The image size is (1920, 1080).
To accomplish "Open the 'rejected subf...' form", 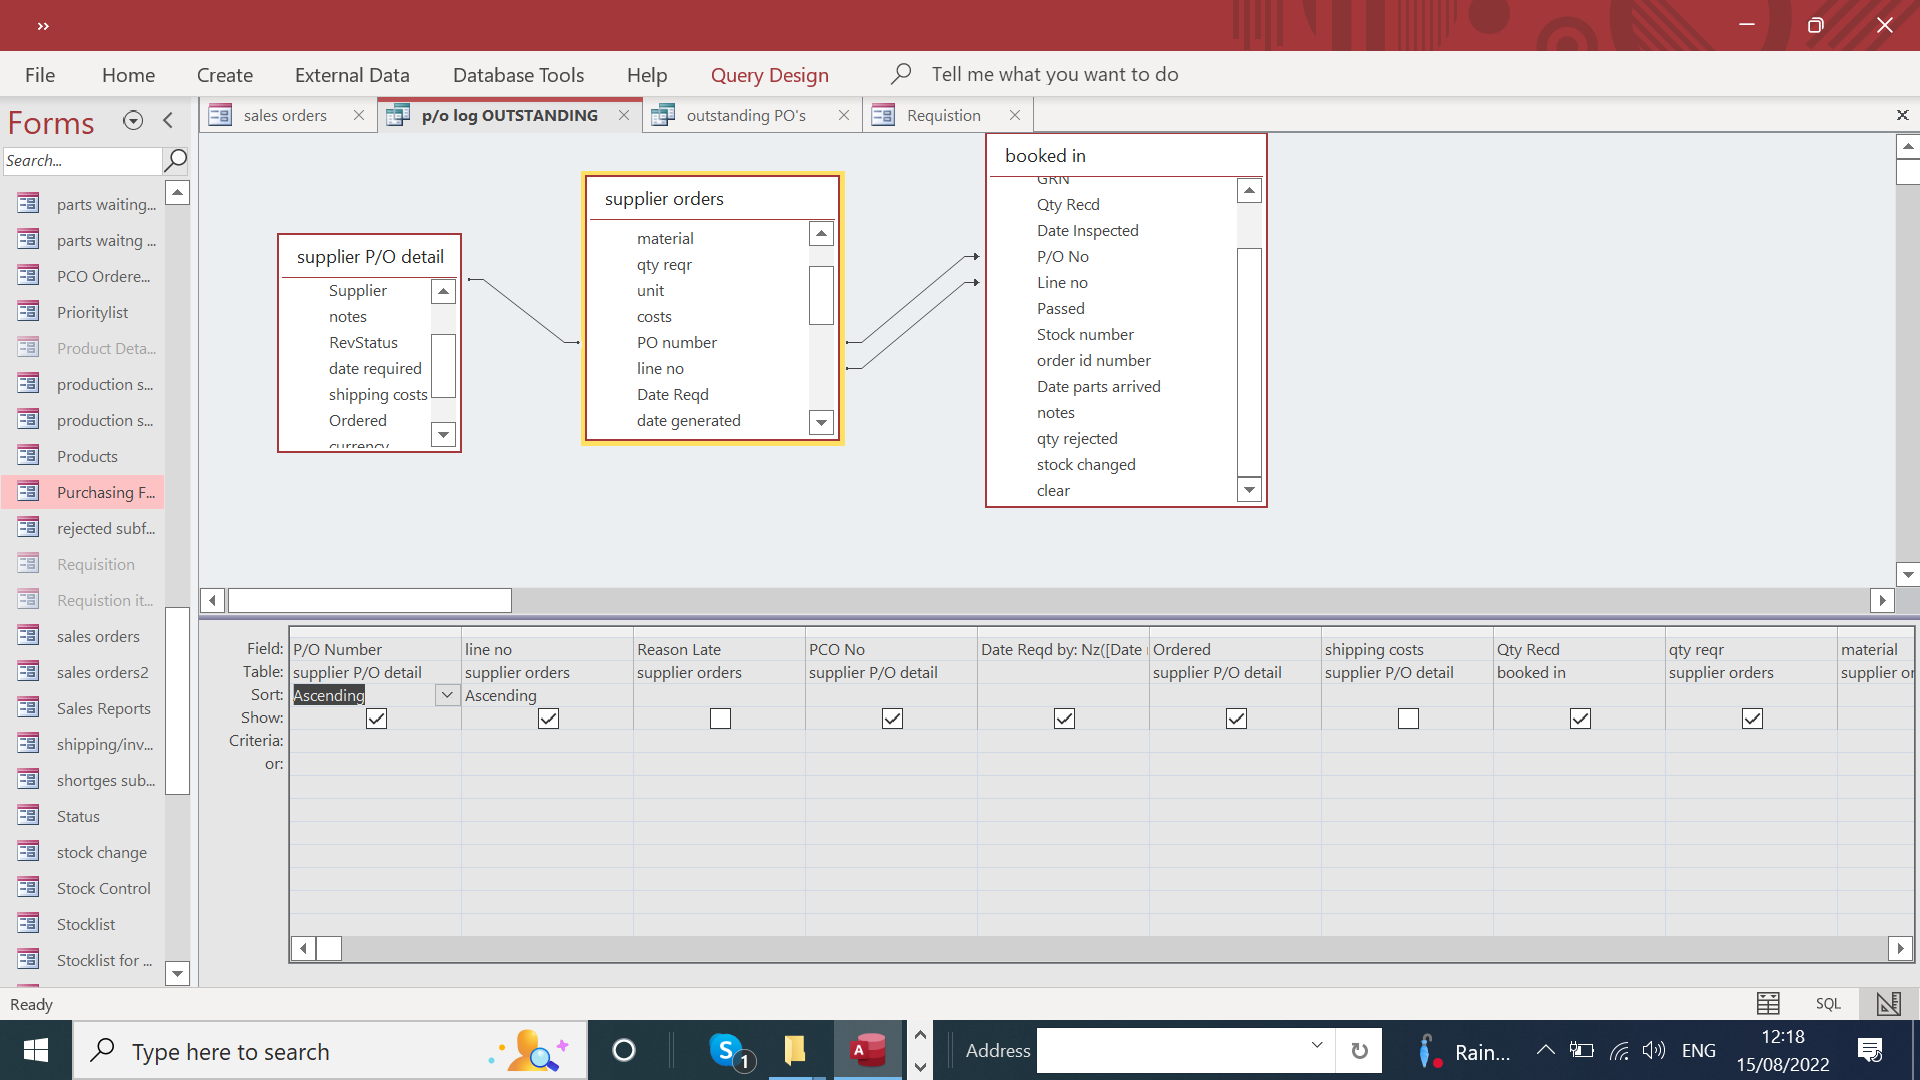I will [106, 528].
